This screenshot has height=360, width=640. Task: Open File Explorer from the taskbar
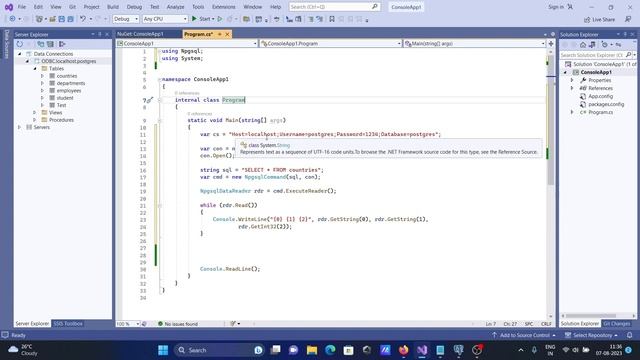[x=312, y=350]
